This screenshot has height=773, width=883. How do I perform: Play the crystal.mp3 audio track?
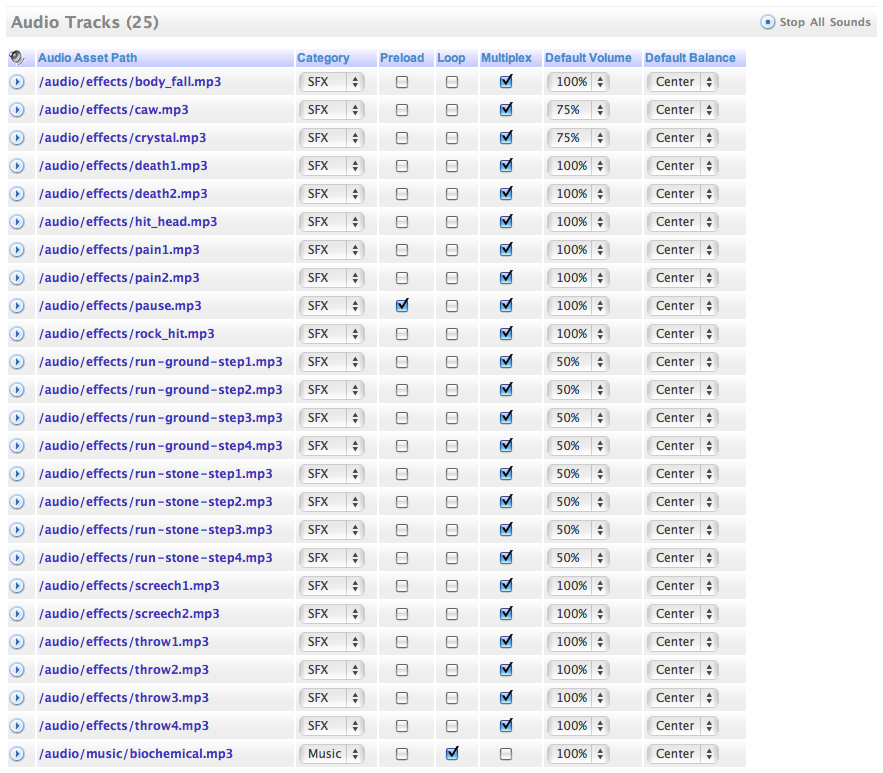[x=17, y=138]
